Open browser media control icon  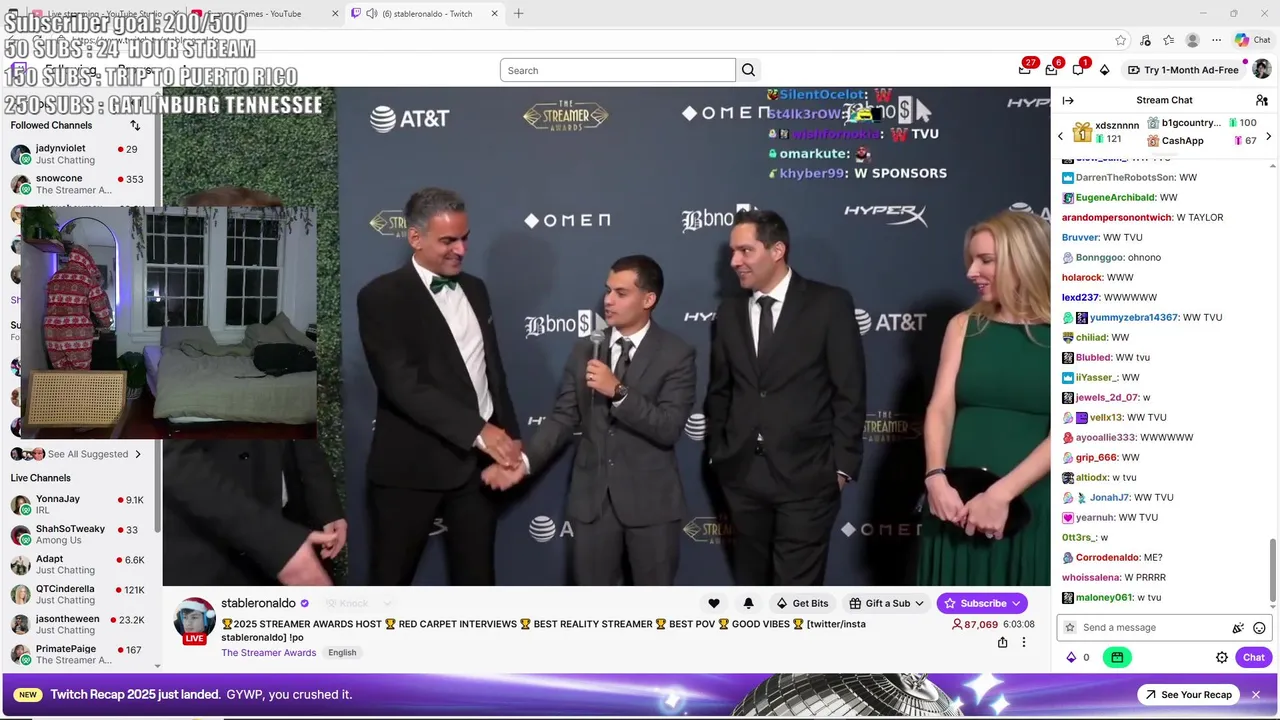click(x=1145, y=40)
